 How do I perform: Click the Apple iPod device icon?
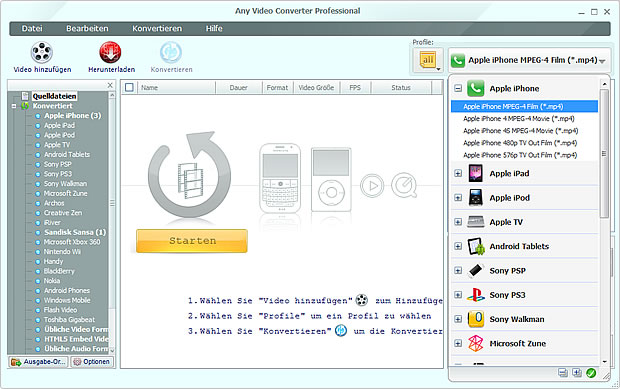pyautogui.click(x=476, y=197)
